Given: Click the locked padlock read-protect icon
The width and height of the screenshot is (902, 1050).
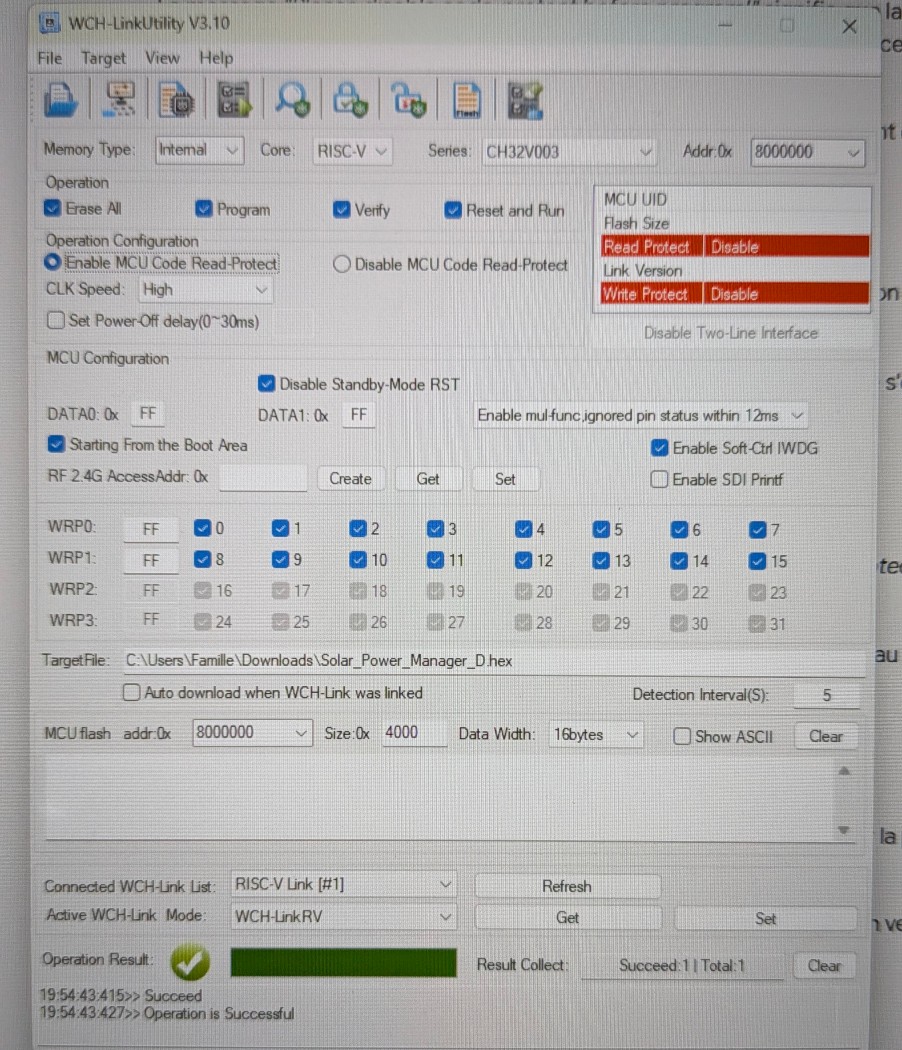Looking at the screenshot, I should coord(351,100).
